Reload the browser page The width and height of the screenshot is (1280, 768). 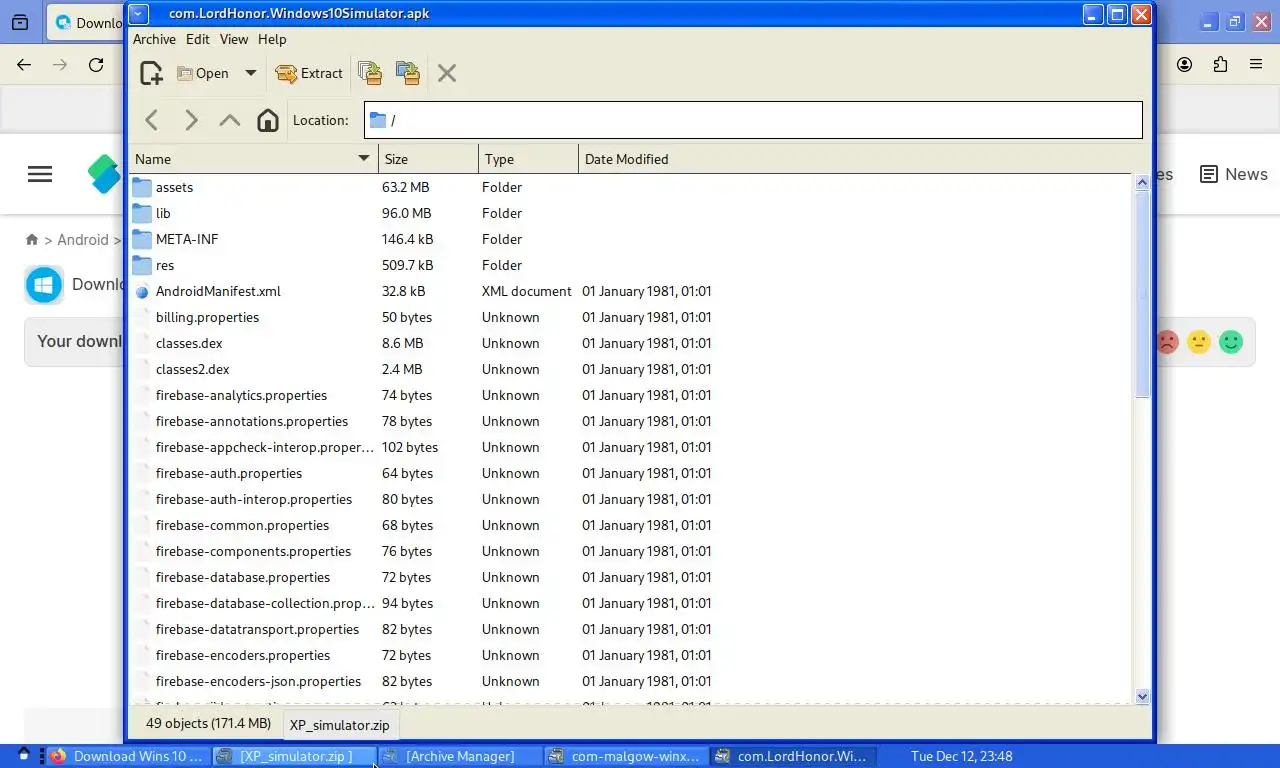[x=96, y=65]
